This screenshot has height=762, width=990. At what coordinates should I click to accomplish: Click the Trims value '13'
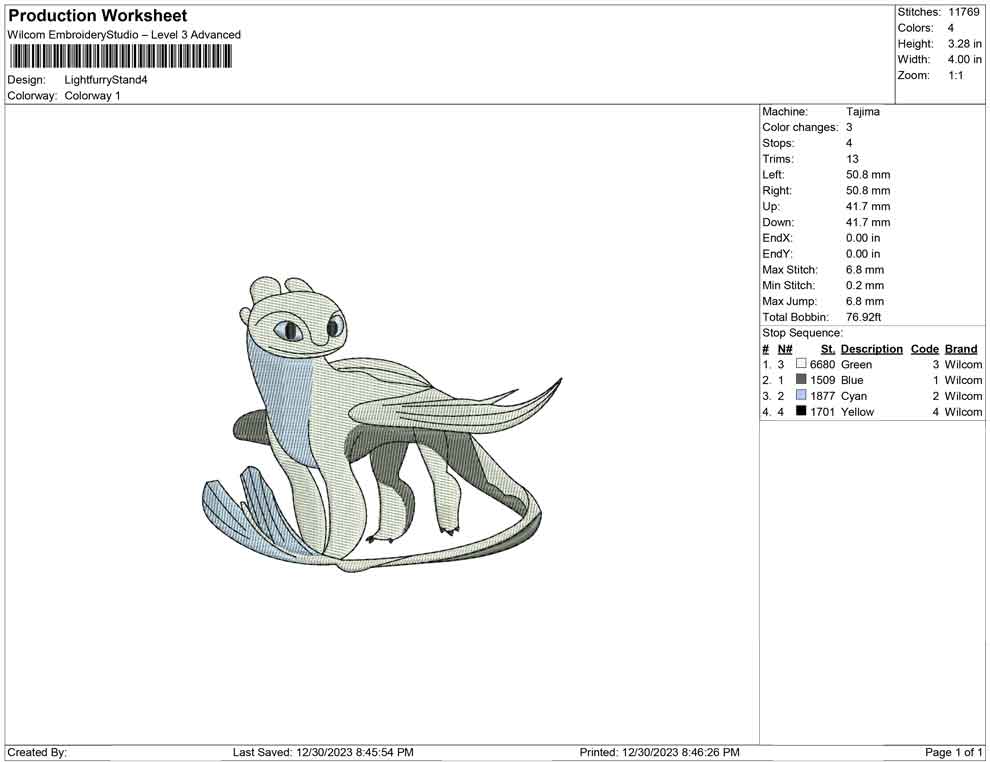(852, 159)
